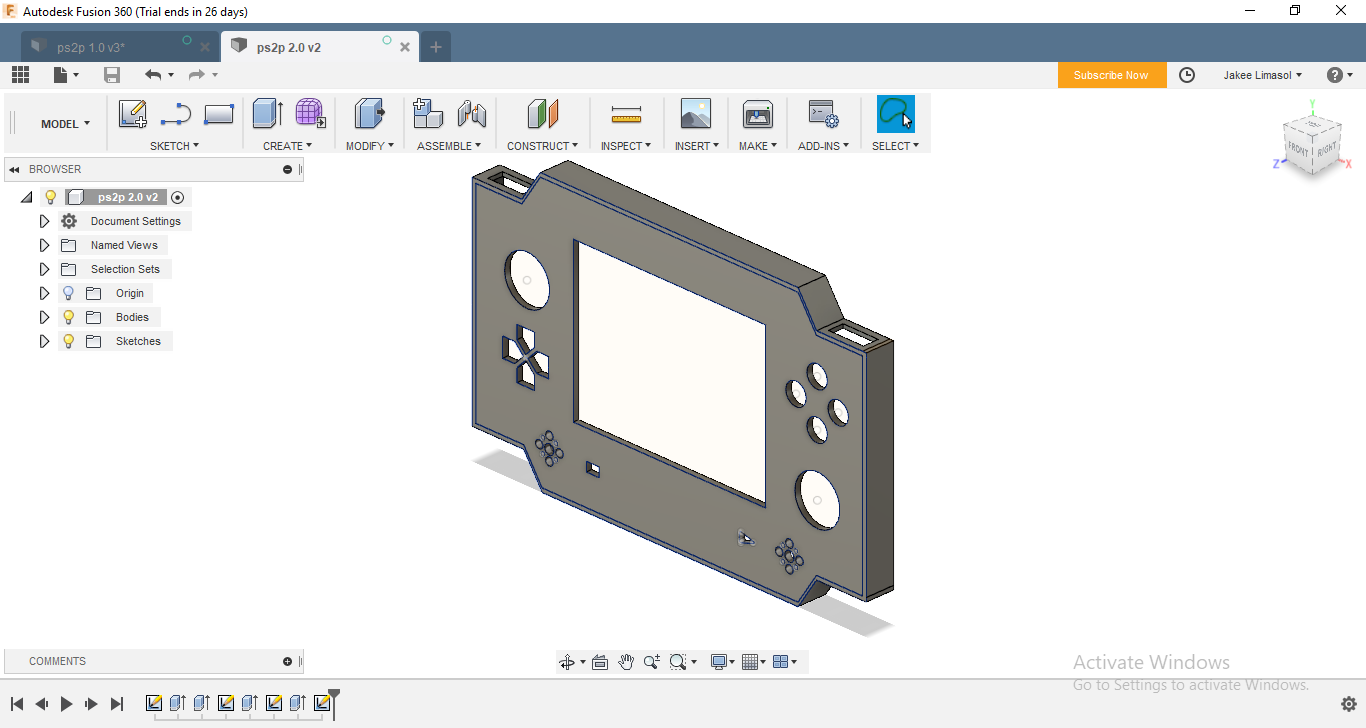
Task: Select the Line sketch tool
Action: point(176,114)
